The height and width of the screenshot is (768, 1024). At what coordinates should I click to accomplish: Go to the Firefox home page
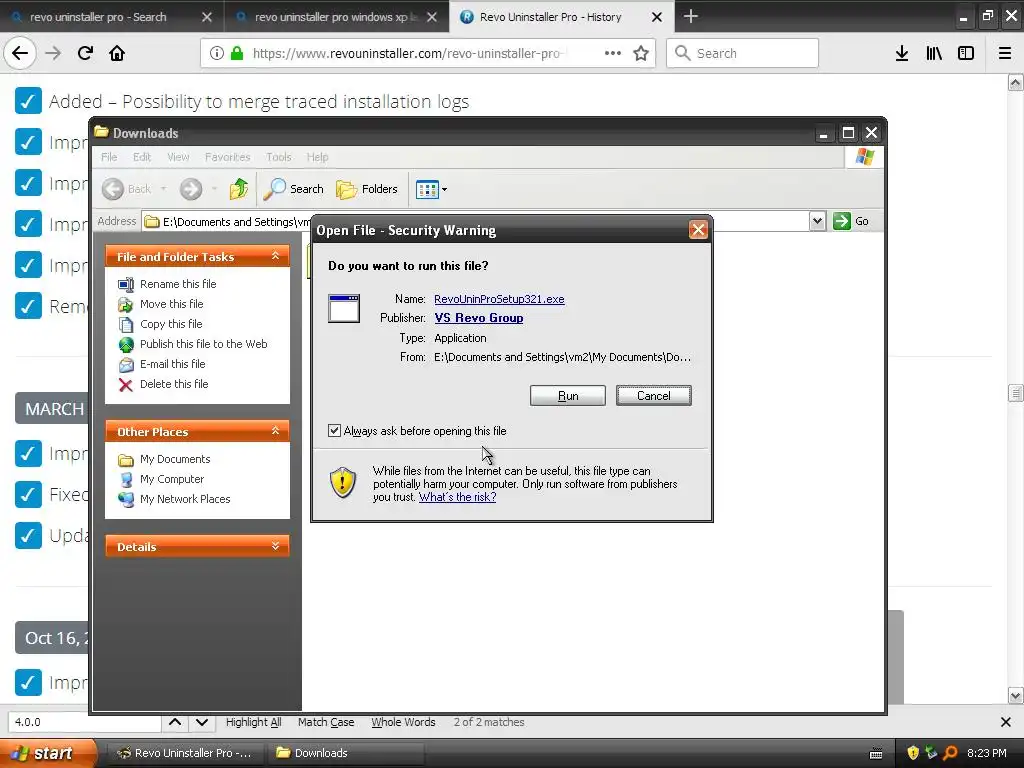tap(117, 54)
